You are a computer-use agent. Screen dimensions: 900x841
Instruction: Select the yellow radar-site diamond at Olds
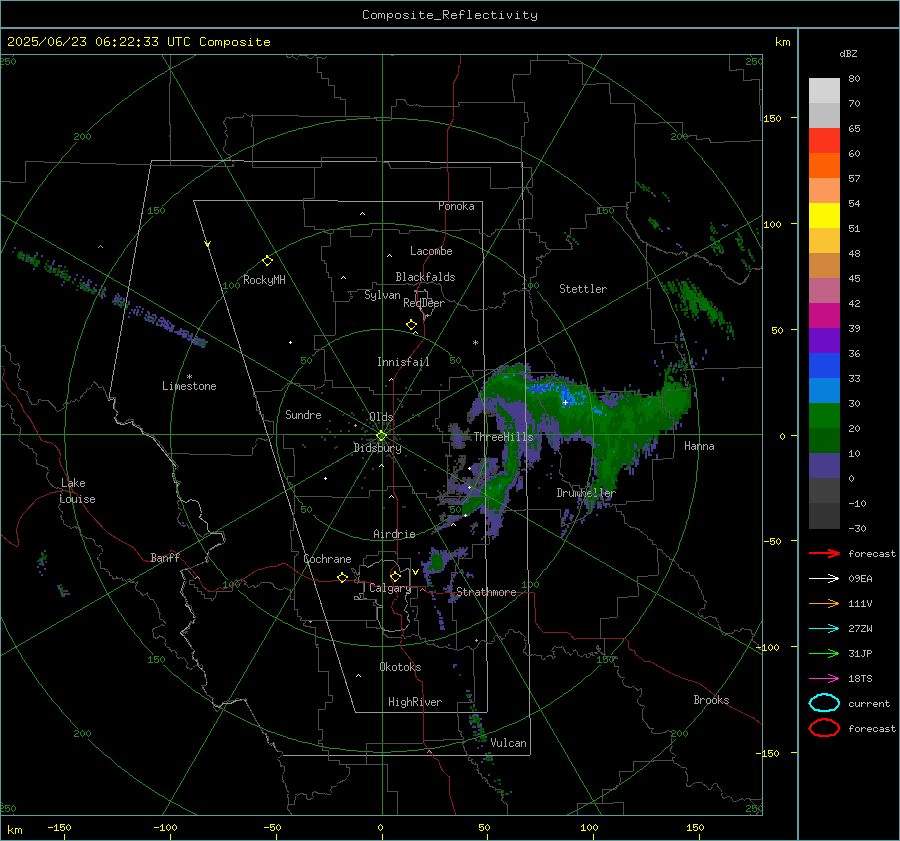click(x=381, y=436)
